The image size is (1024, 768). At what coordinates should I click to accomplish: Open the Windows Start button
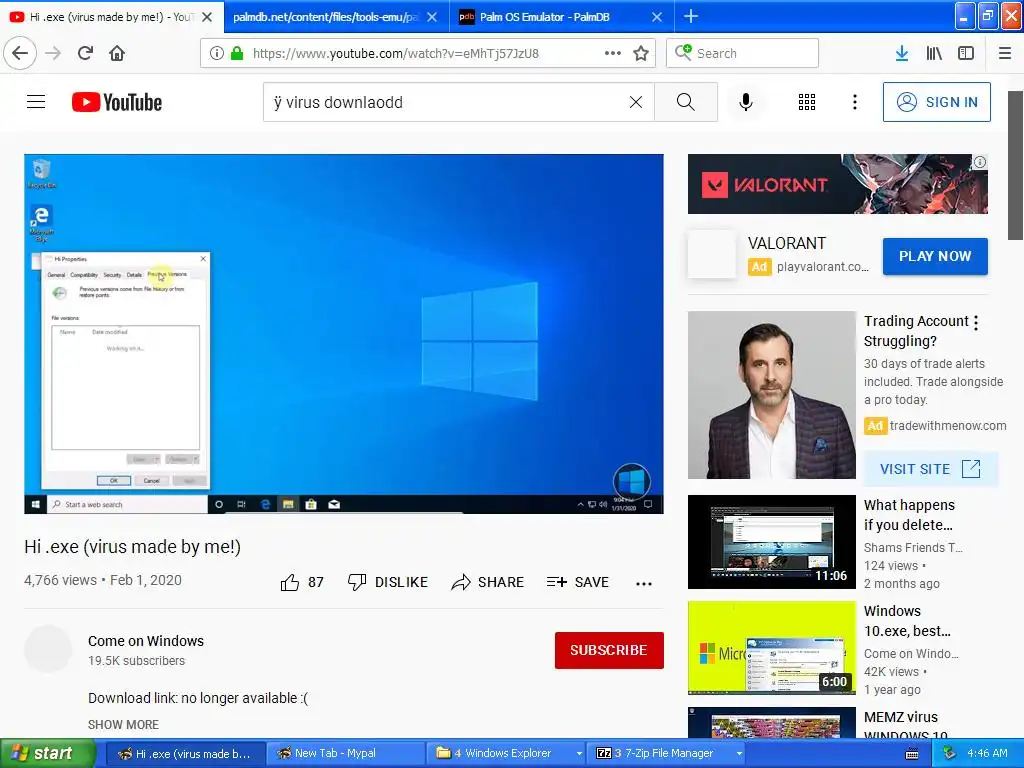click(46, 753)
